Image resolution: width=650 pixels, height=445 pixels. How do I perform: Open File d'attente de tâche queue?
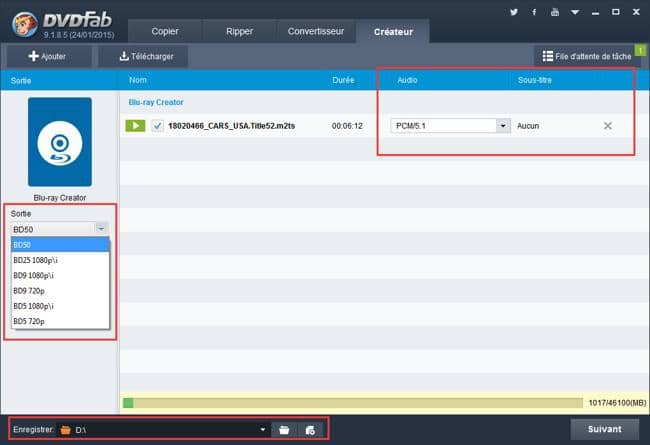587,56
